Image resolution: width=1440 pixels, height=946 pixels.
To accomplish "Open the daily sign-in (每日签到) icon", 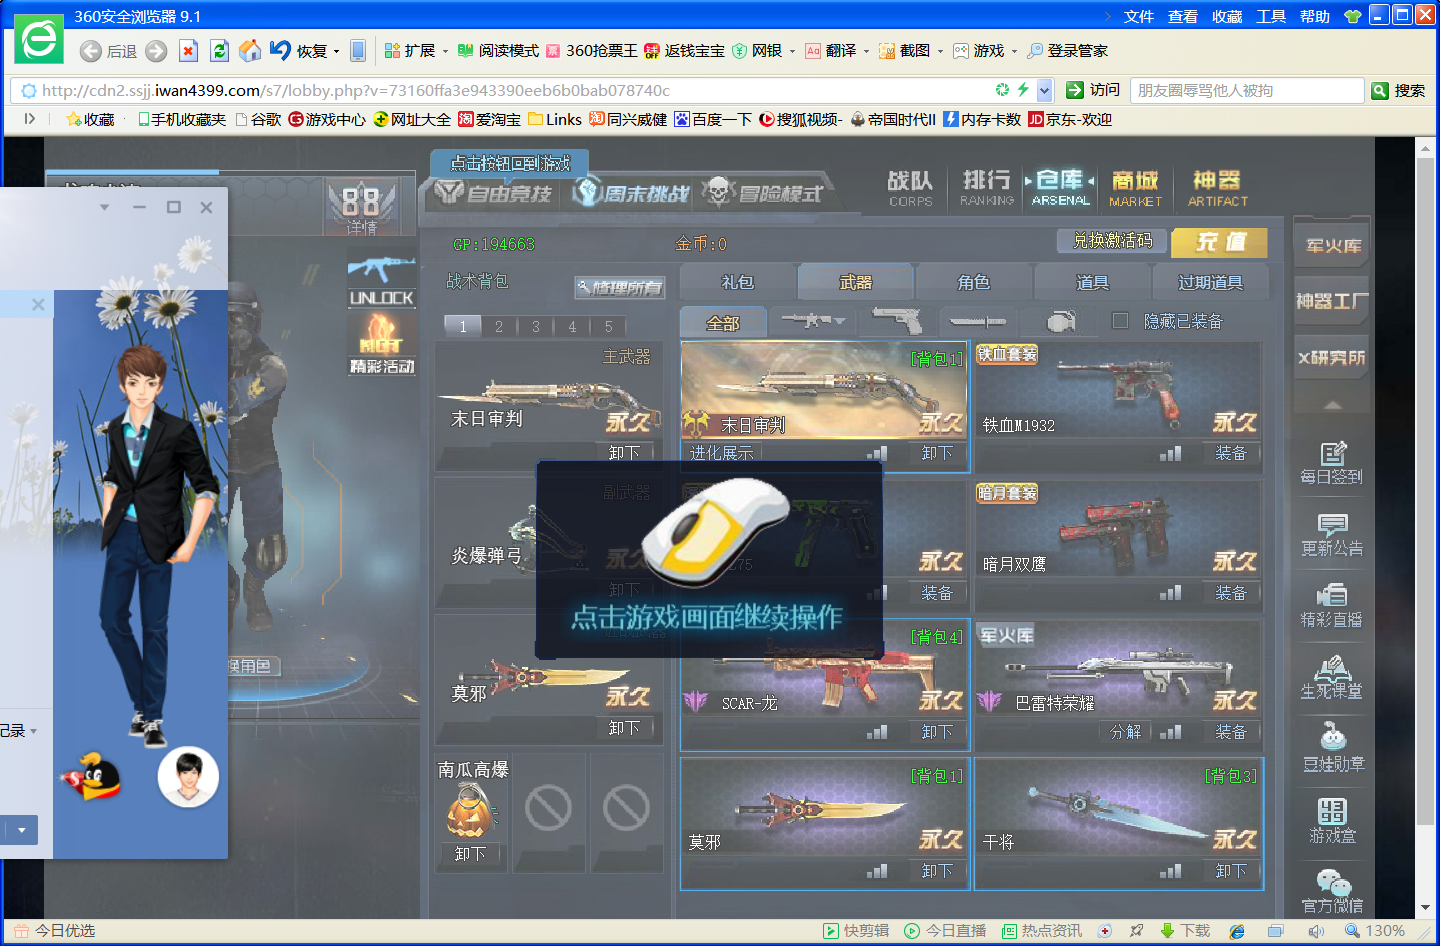I will click(1332, 463).
